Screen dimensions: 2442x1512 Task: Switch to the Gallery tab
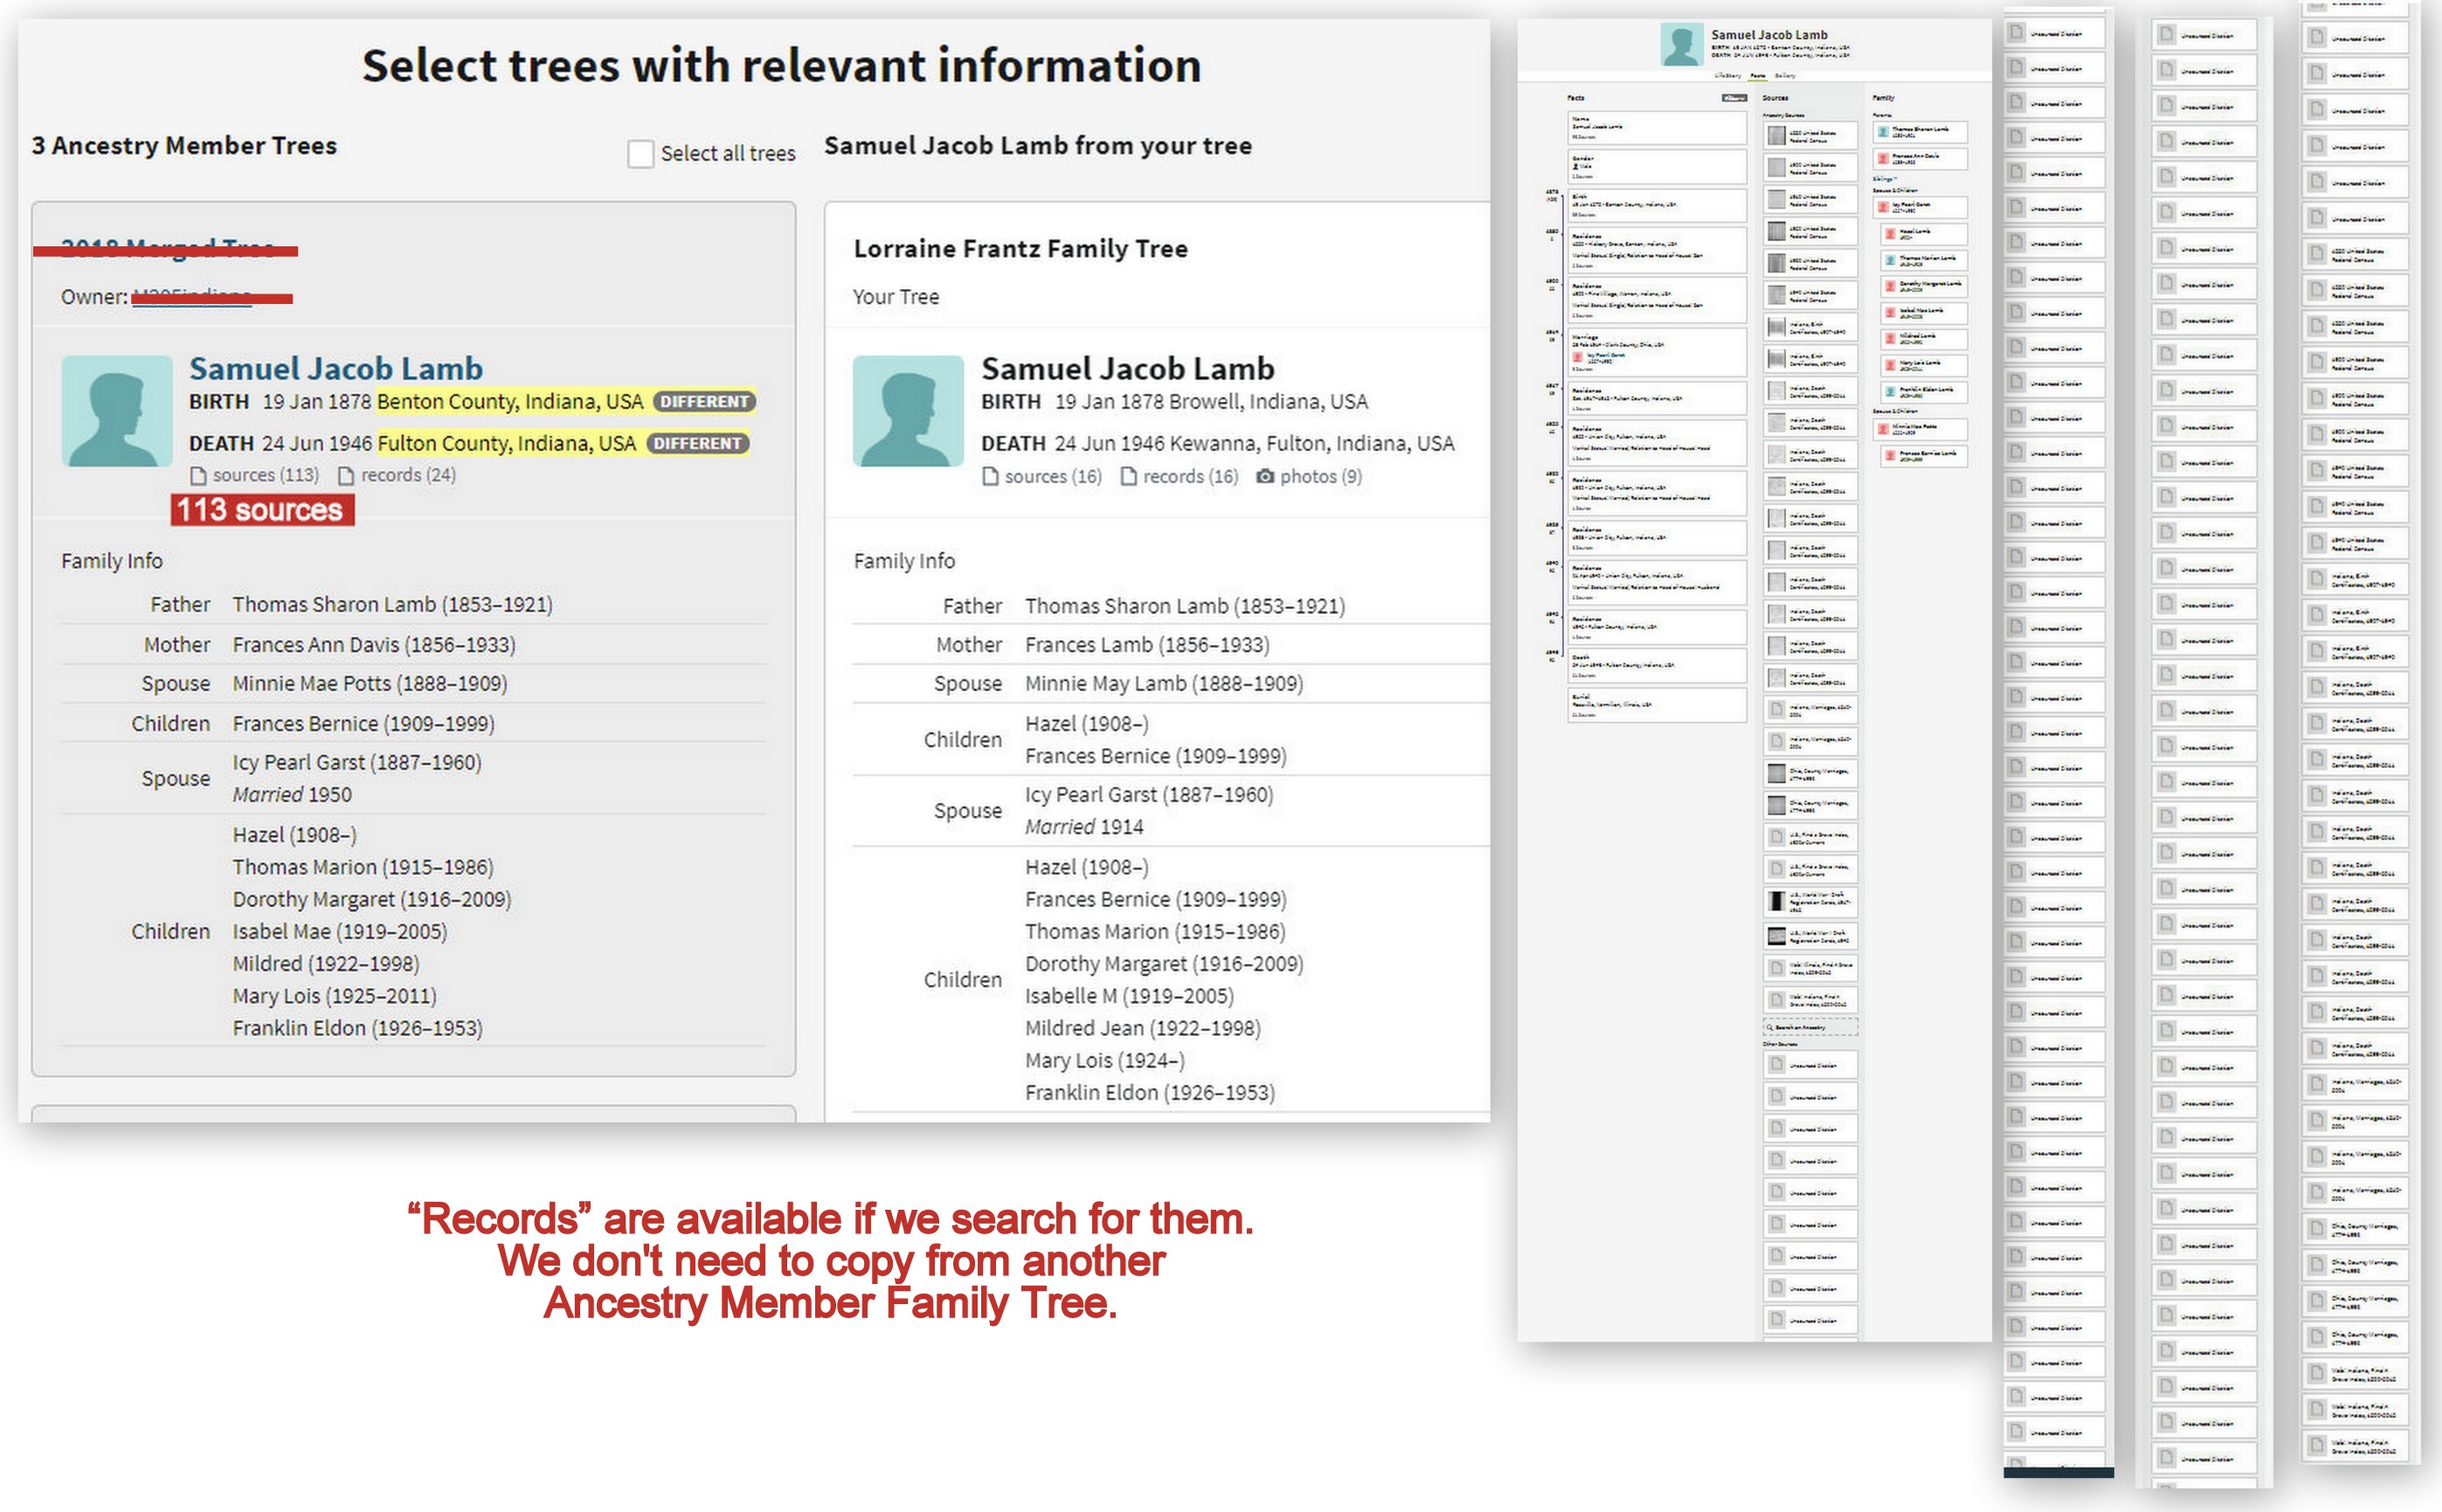point(1786,76)
